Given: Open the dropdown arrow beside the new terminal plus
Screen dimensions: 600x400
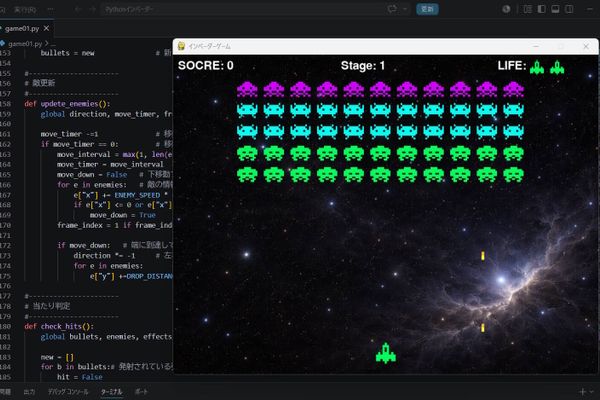Looking at the screenshot, I should point(592,392).
